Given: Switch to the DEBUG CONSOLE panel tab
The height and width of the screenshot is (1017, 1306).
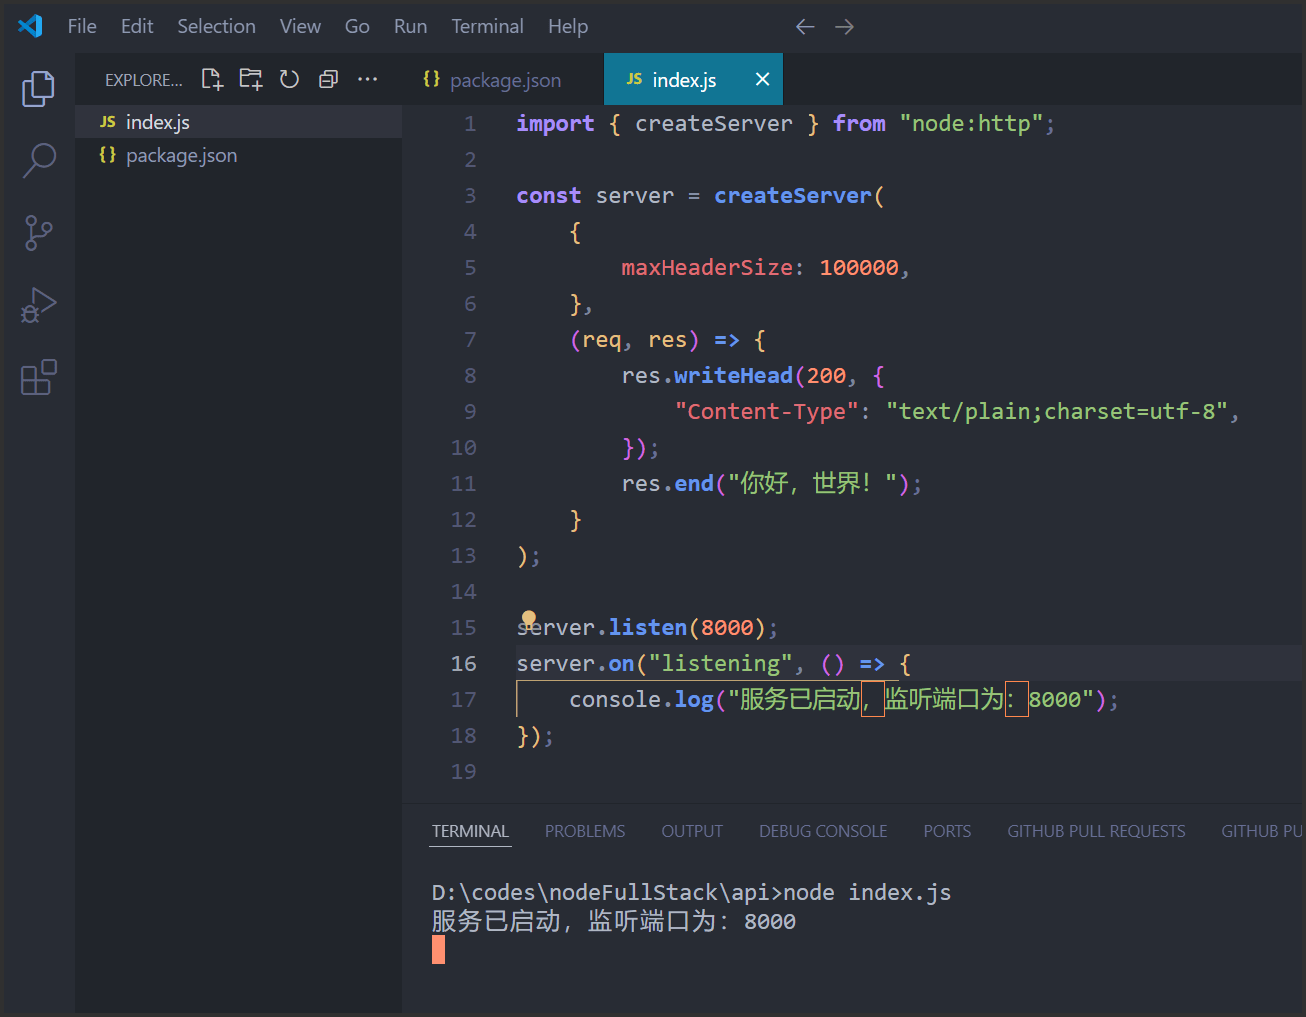Looking at the screenshot, I should (823, 831).
